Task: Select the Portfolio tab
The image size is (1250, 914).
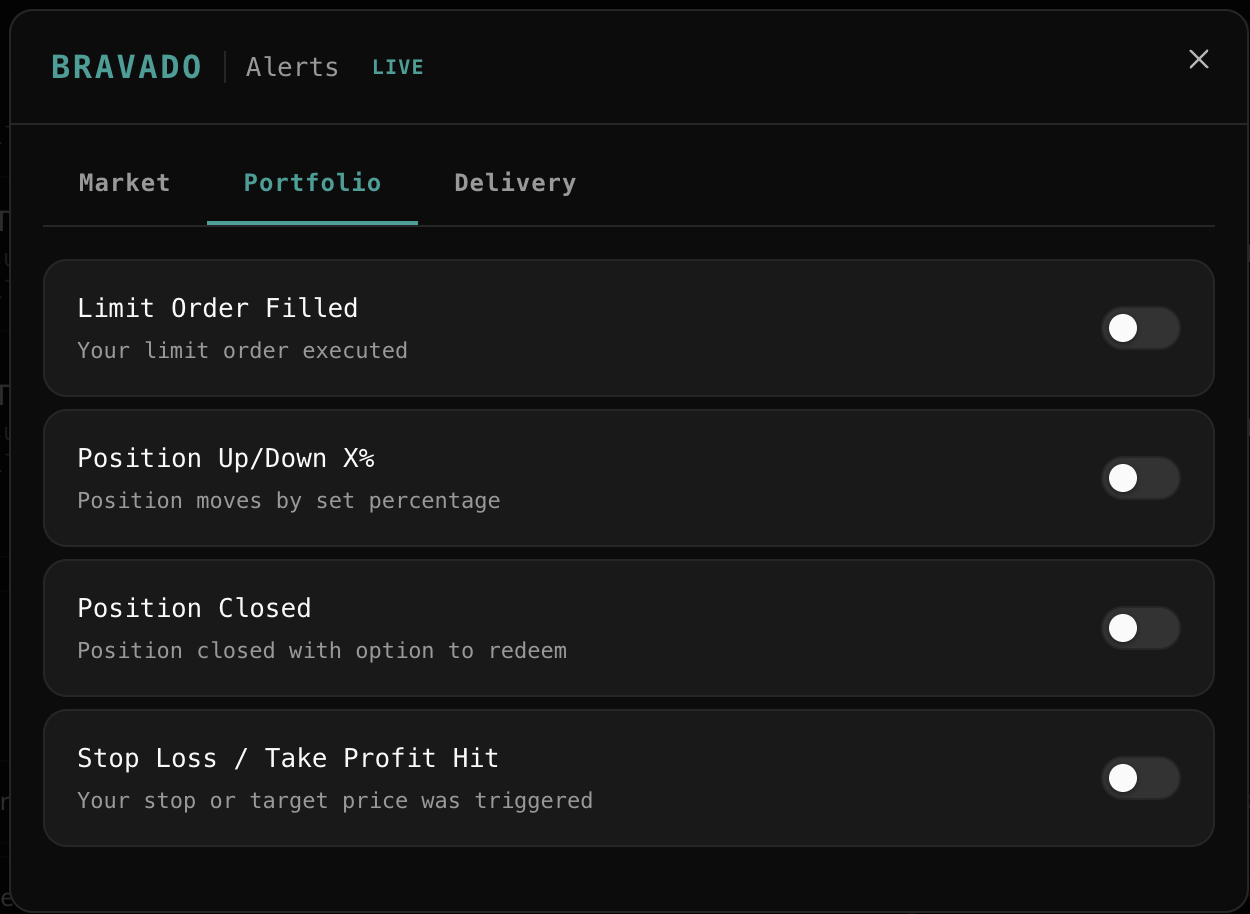Action: pyautogui.click(x=312, y=183)
